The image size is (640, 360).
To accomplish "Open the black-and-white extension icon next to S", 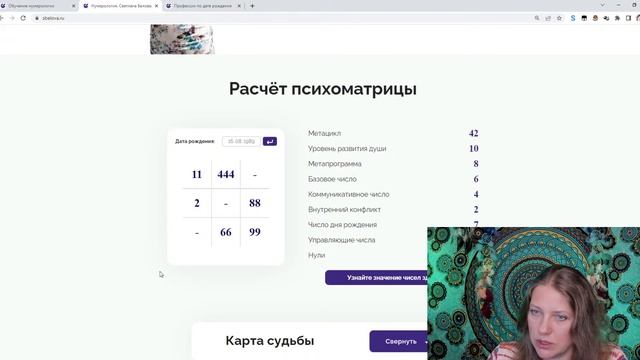I will (584, 18).
